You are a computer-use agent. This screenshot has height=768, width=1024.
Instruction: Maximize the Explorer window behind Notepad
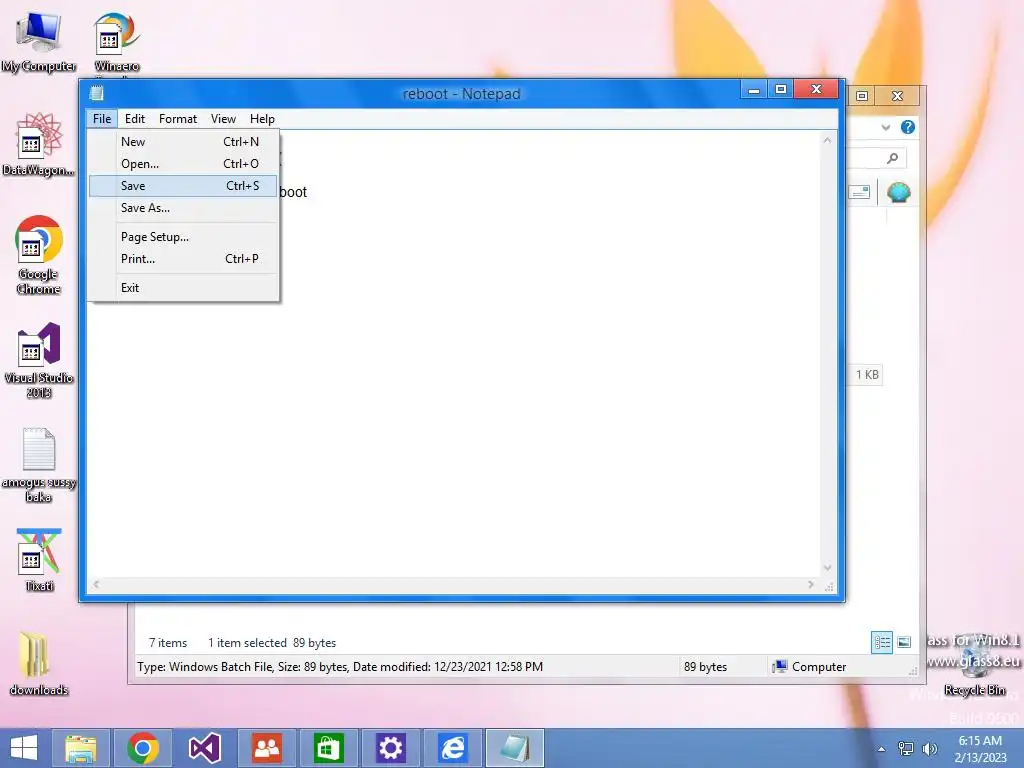(862, 96)
